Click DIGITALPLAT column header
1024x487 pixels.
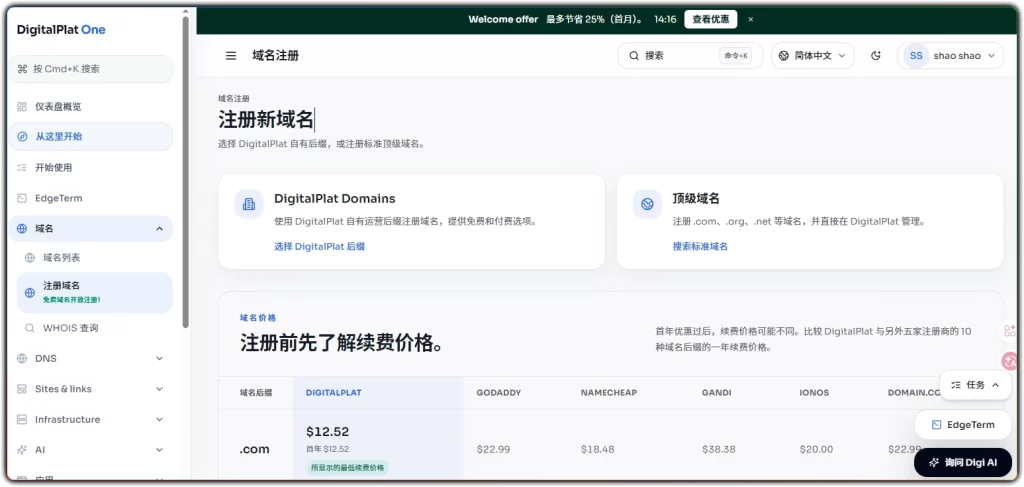coord(334,393)
